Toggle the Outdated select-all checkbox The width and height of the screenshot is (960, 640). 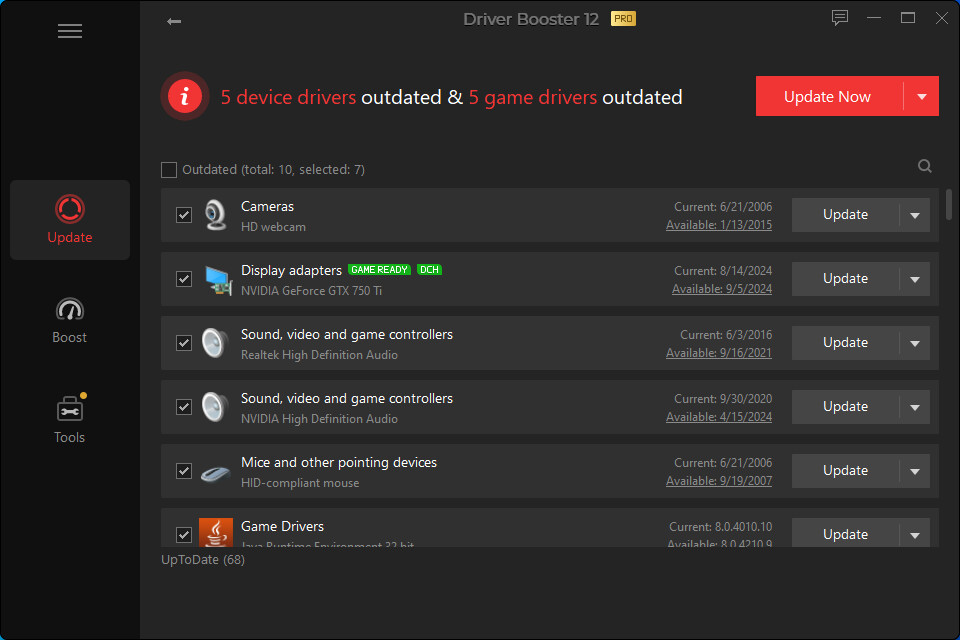point(169,169)
